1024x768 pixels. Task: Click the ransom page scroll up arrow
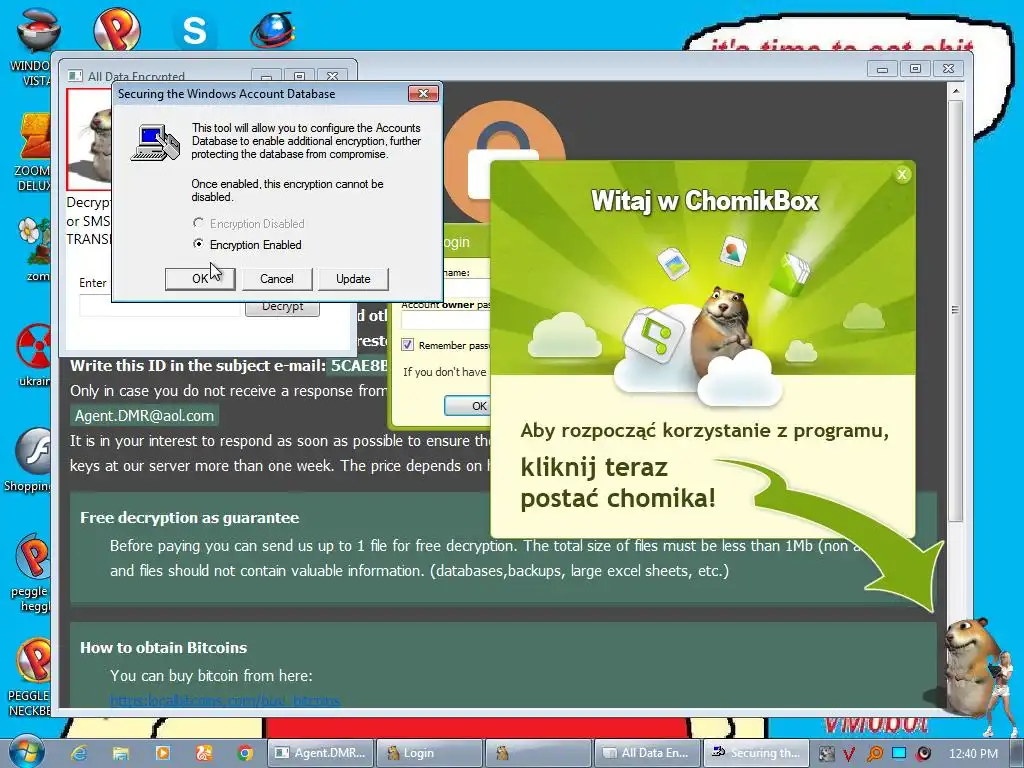(x=955, y=91)
